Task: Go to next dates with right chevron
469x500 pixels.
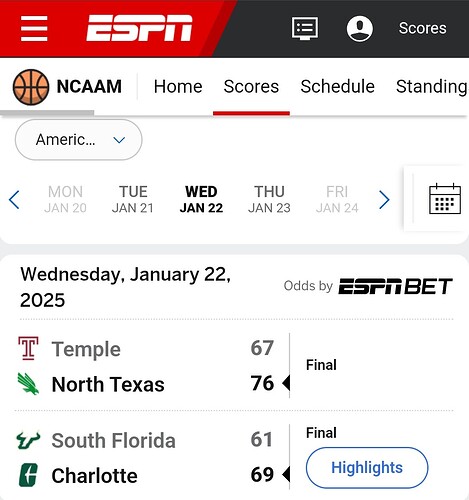Action: (384, 200)
